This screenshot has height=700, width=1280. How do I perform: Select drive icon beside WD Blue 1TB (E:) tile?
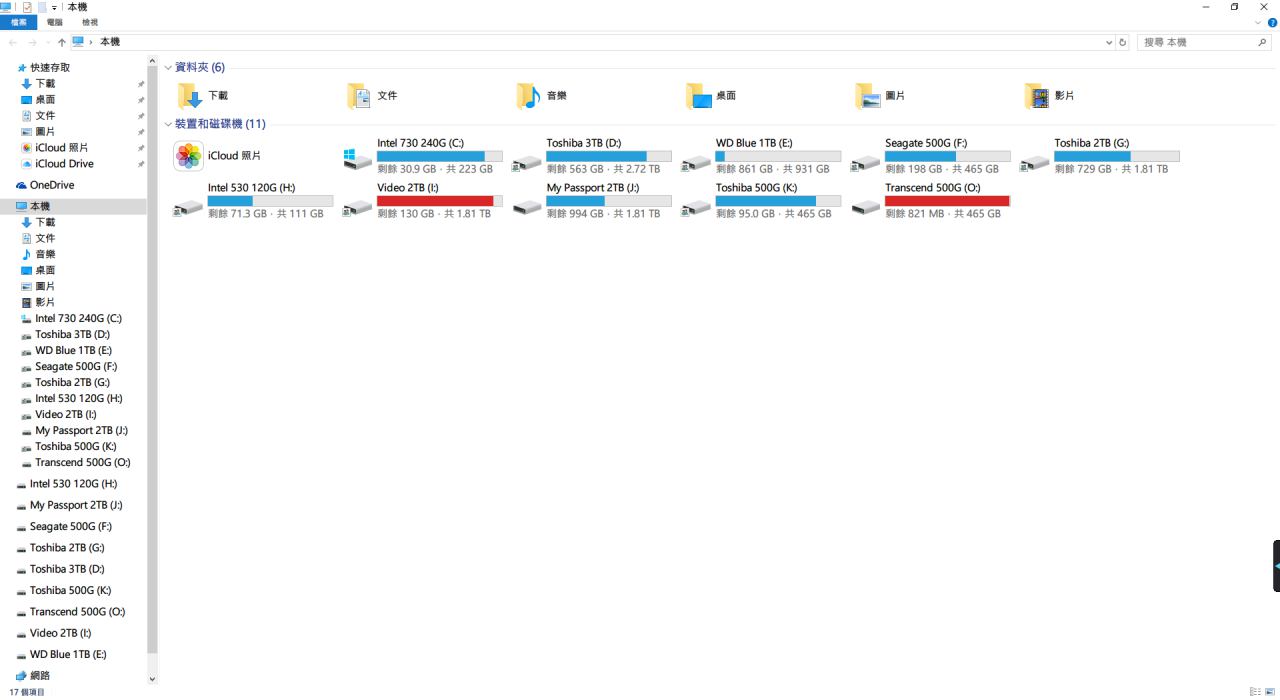point(696,162)
